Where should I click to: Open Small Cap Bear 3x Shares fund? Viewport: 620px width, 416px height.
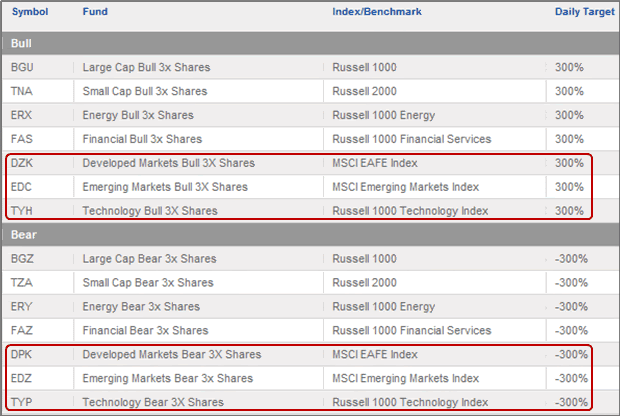148,283
